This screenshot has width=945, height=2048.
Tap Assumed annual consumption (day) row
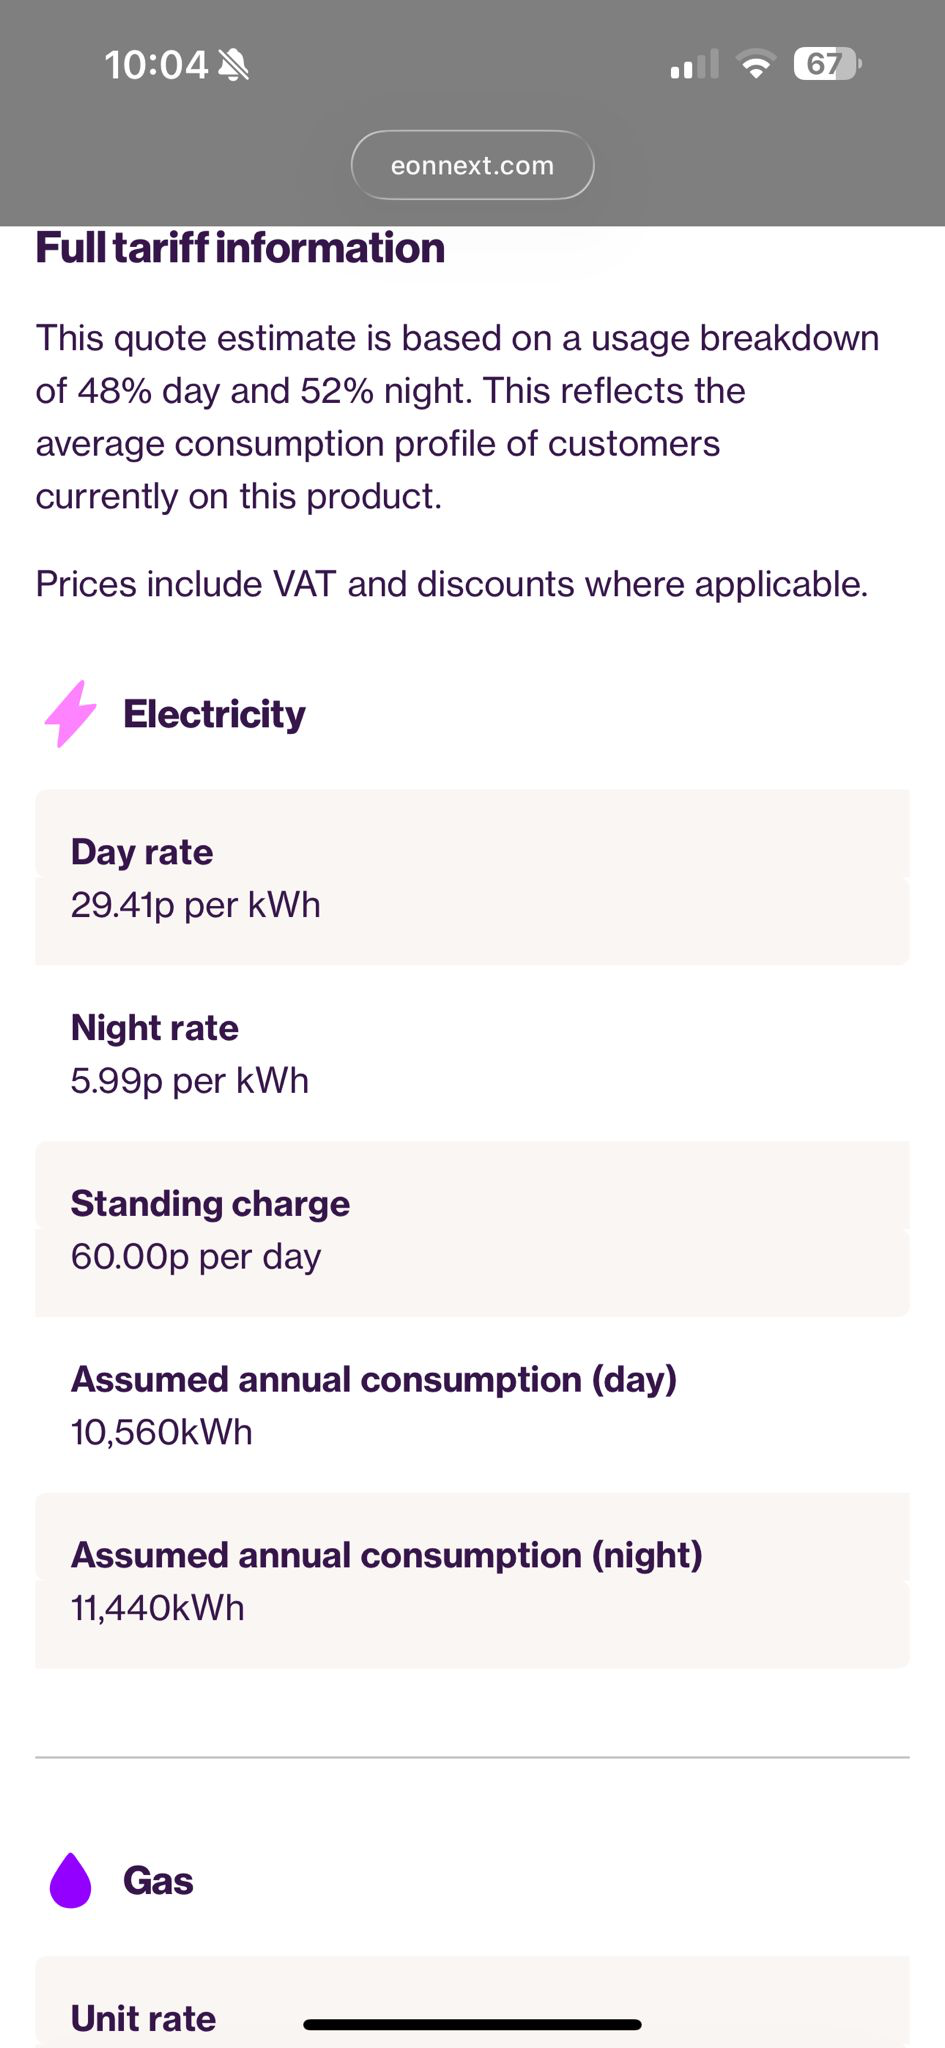[472, 1405]
